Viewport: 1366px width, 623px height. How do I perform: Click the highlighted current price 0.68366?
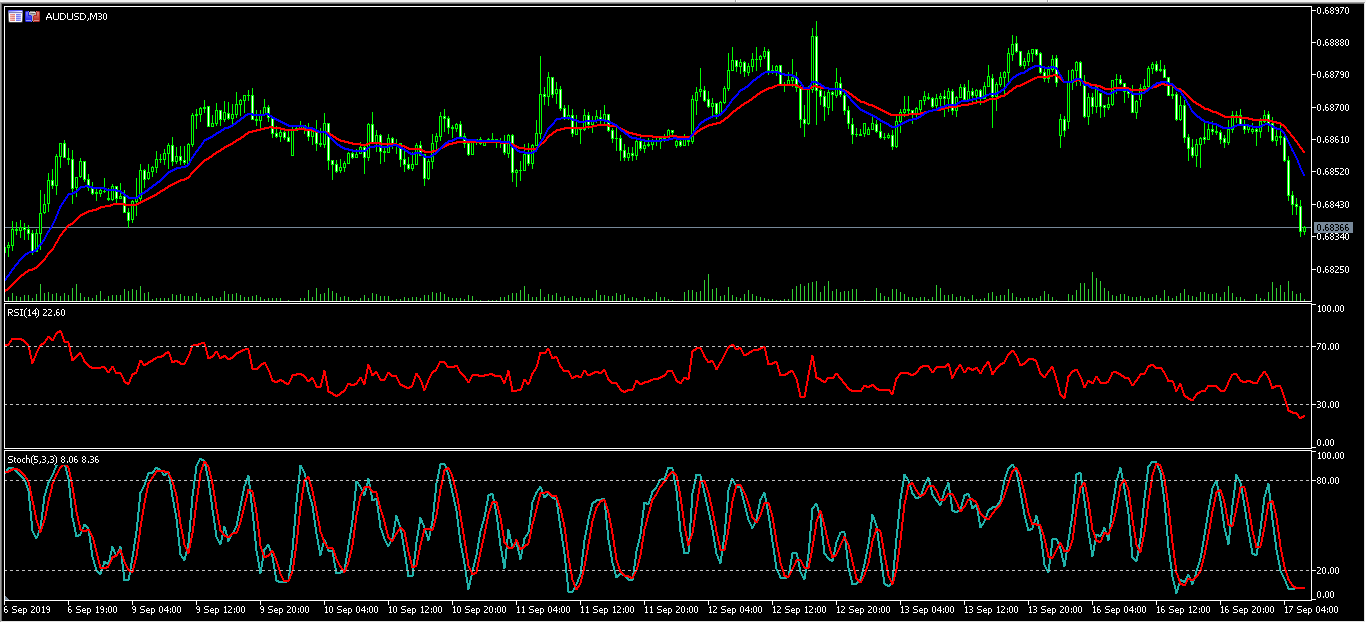click(x=1334, y=228)
